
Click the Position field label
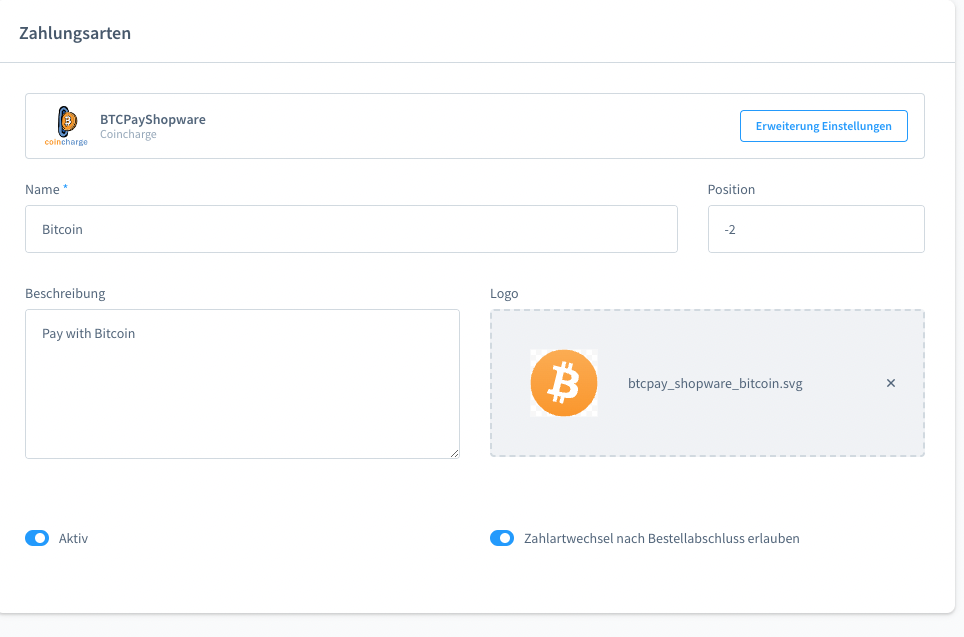coord(731,189)
